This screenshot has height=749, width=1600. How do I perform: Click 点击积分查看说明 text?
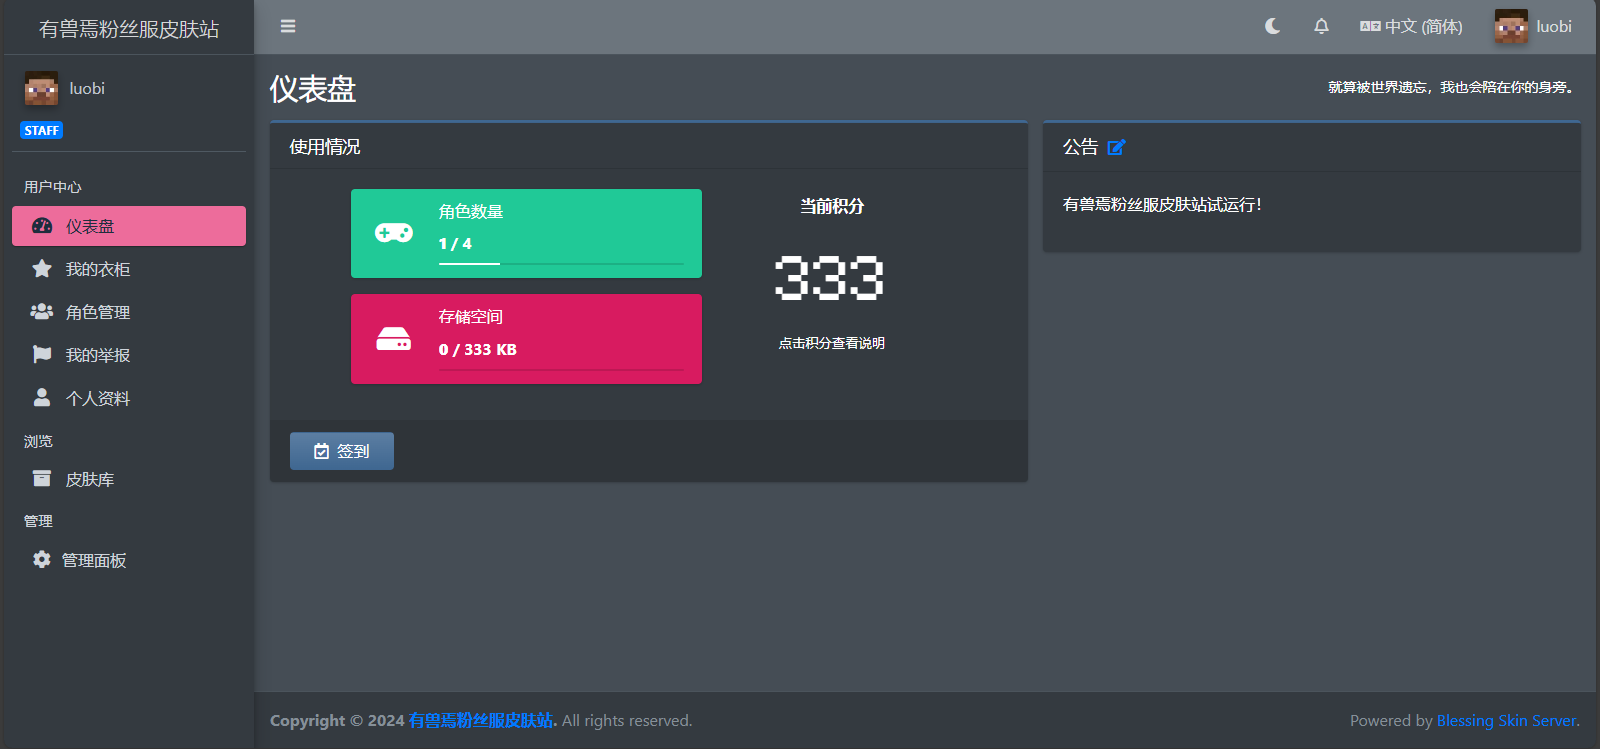coord(831,343)
